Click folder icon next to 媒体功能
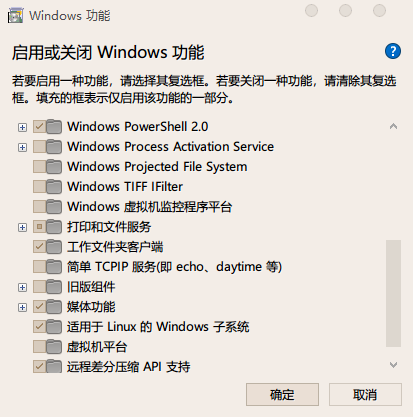413x417 pixels. (54, 307)
